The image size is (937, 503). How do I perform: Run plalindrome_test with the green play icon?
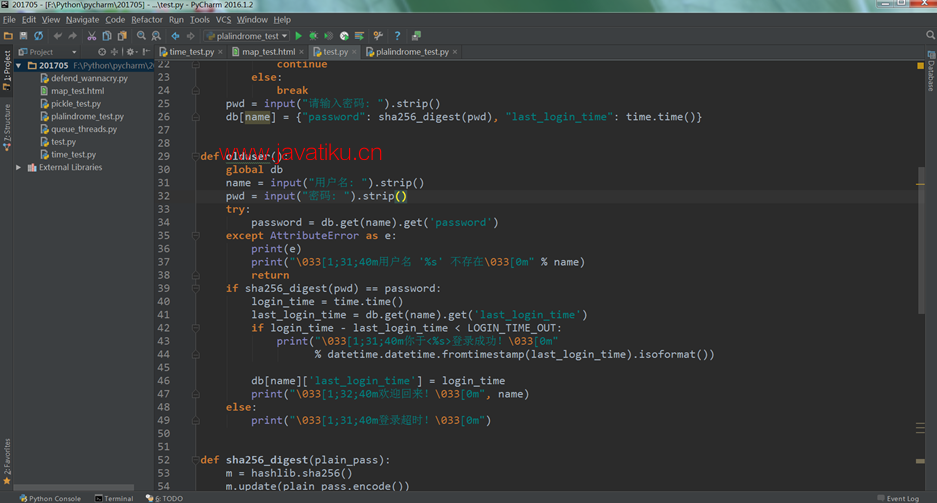tap(299, 36)
